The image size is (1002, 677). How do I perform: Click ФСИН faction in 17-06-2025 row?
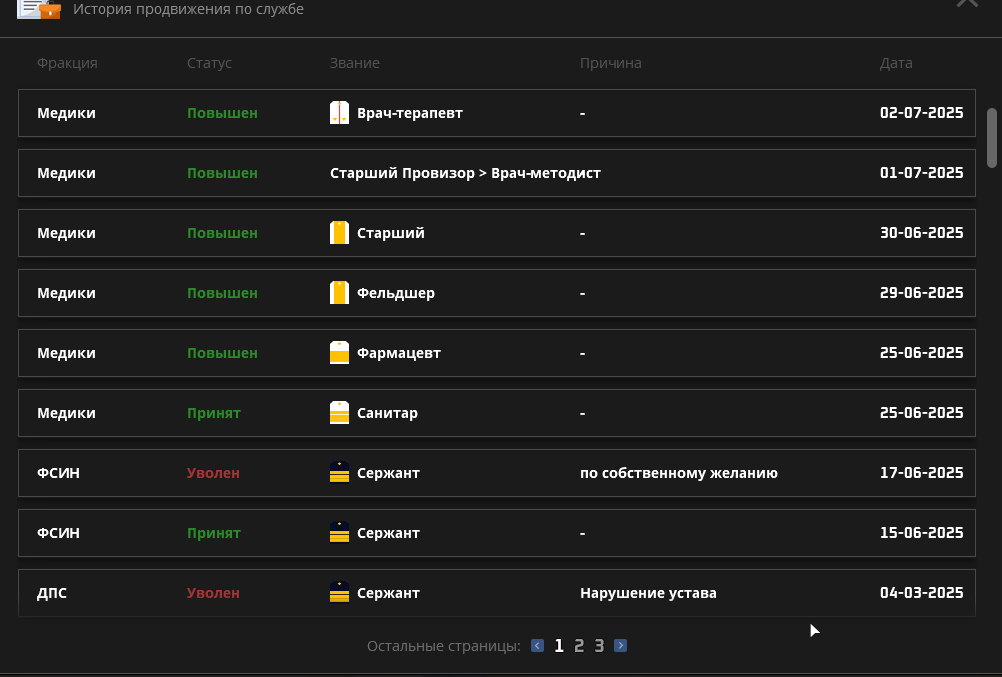(x=58, y=474)
